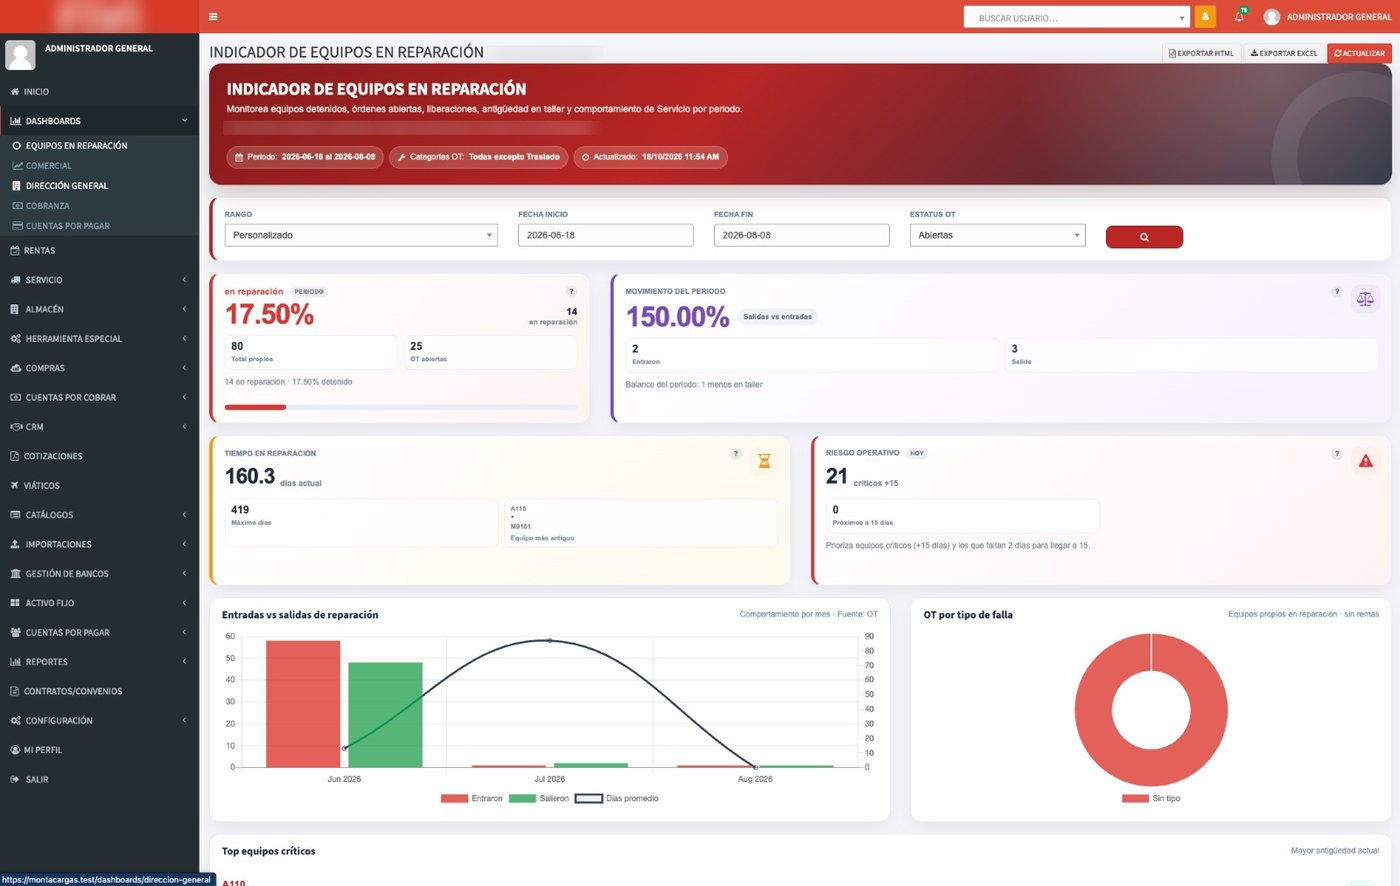Expand the Almacén sidebar menu
The width and height of the screenshot is (1400, 886).
click(99, 309)
